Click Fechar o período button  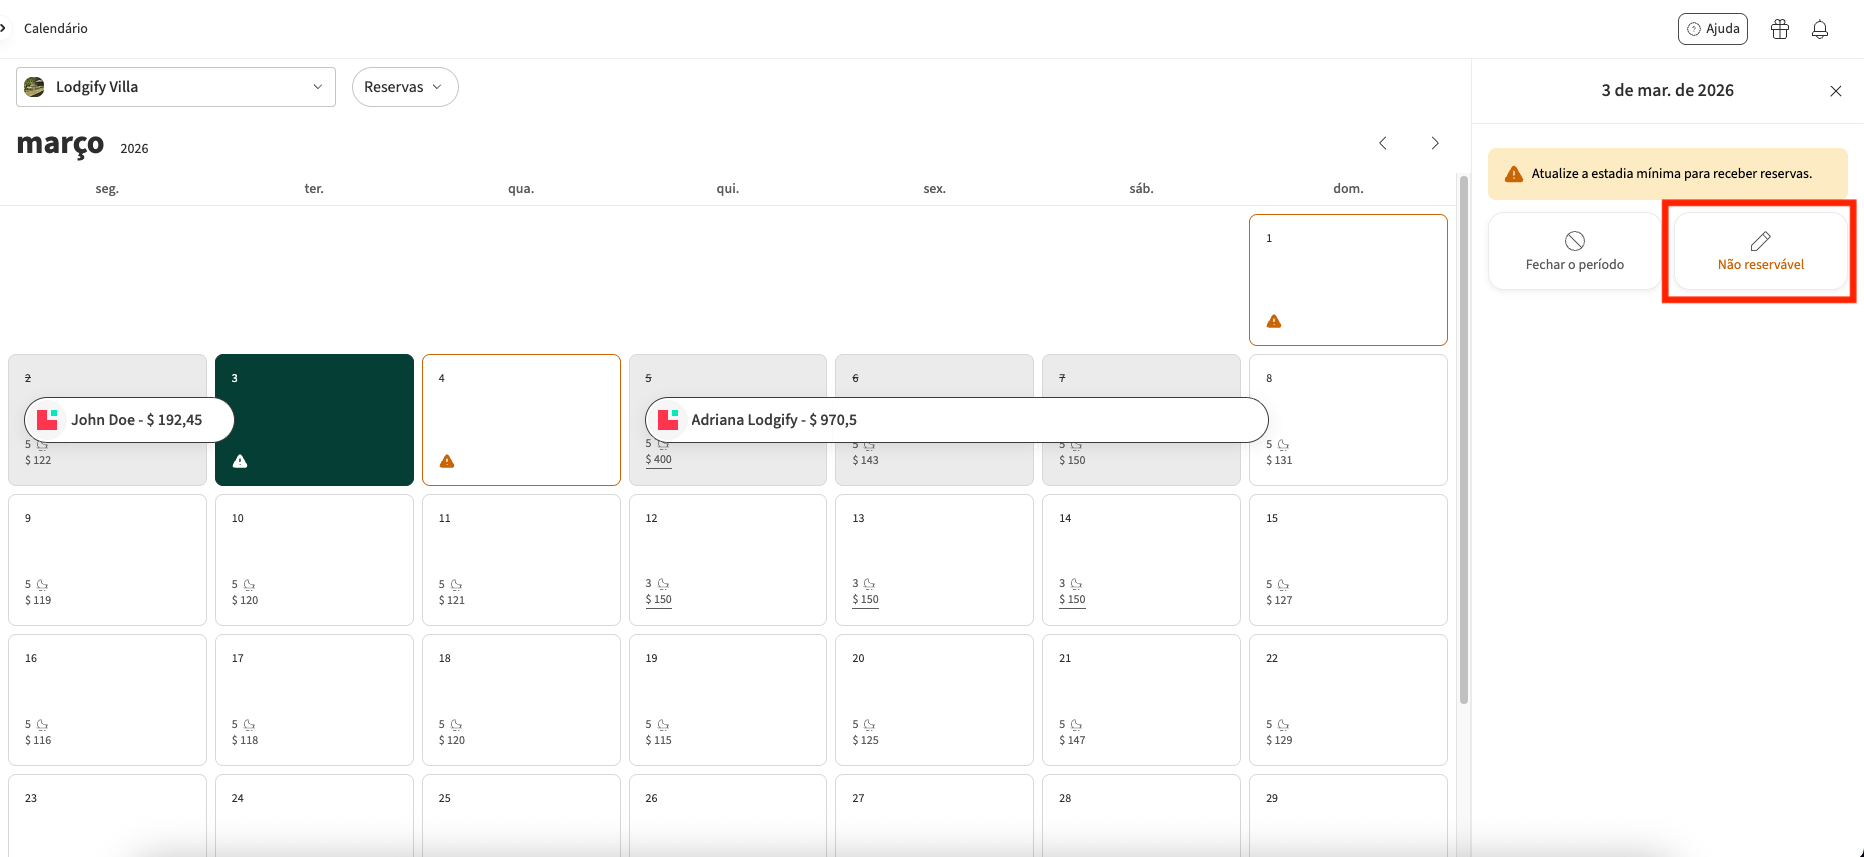[x=1574, y=251]
